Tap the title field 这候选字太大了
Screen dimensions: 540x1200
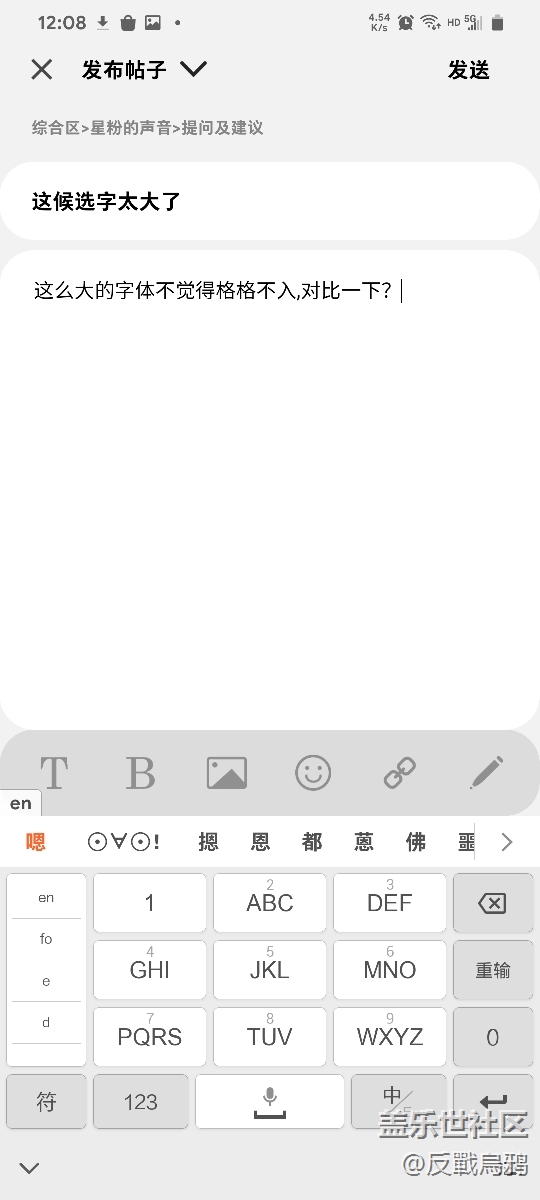(x=270, y=201)
